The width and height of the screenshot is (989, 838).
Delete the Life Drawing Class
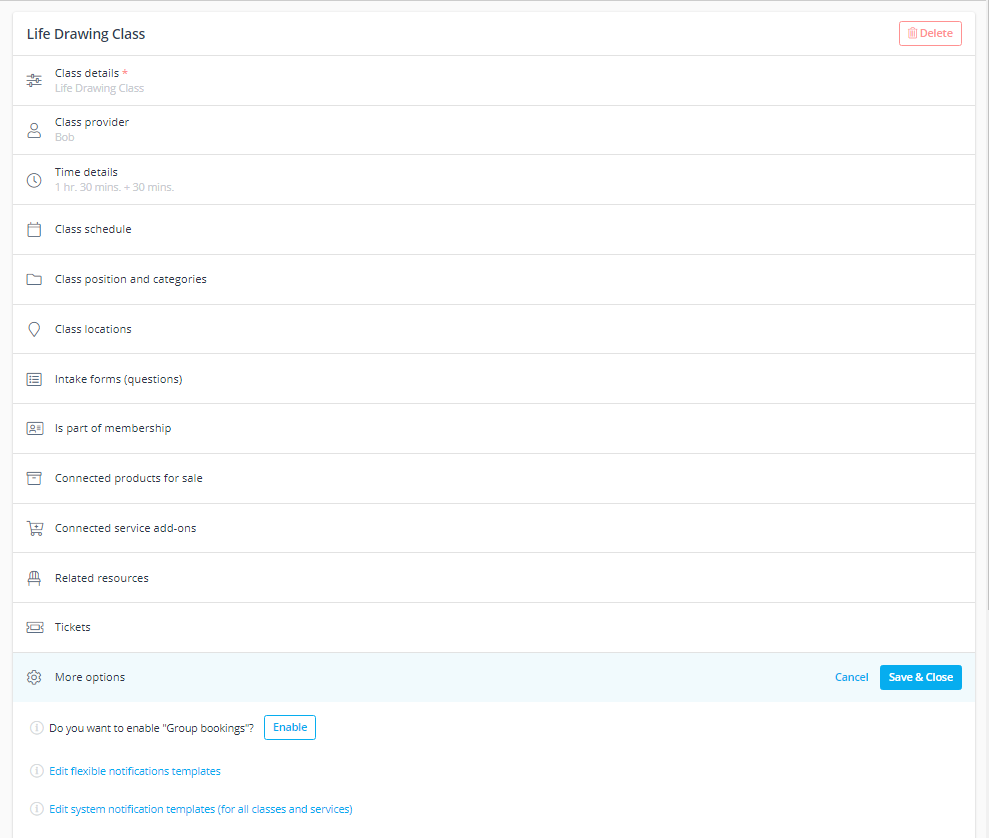click(930, 33)
